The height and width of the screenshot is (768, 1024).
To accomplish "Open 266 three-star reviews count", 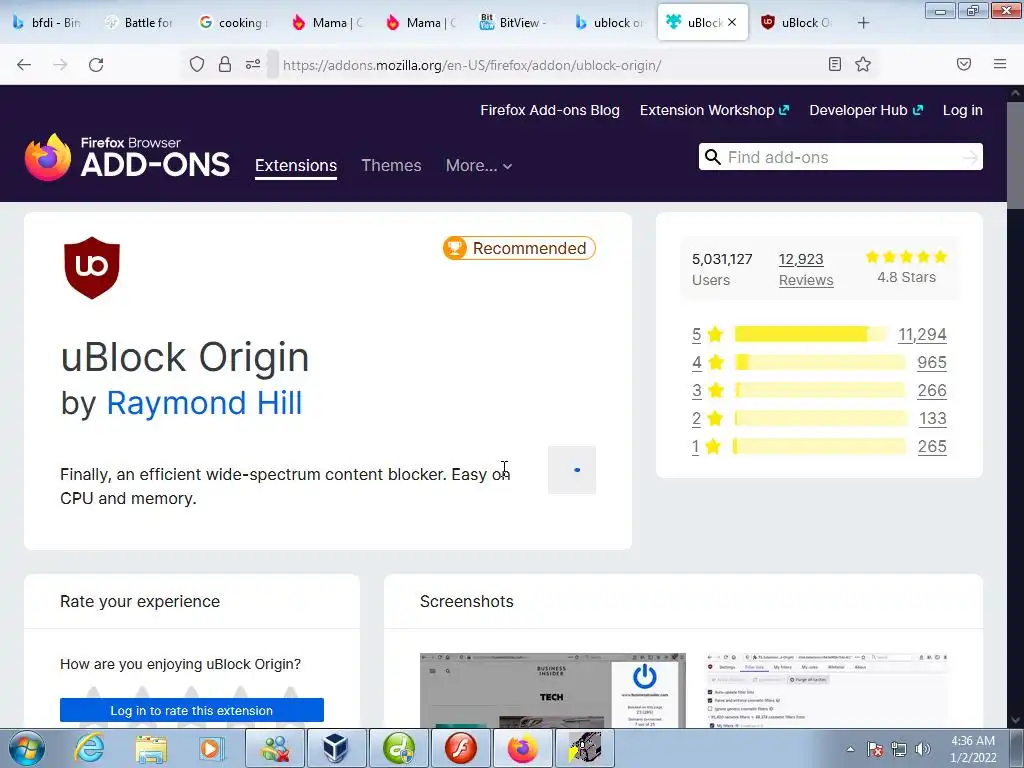I will (932, 391).
